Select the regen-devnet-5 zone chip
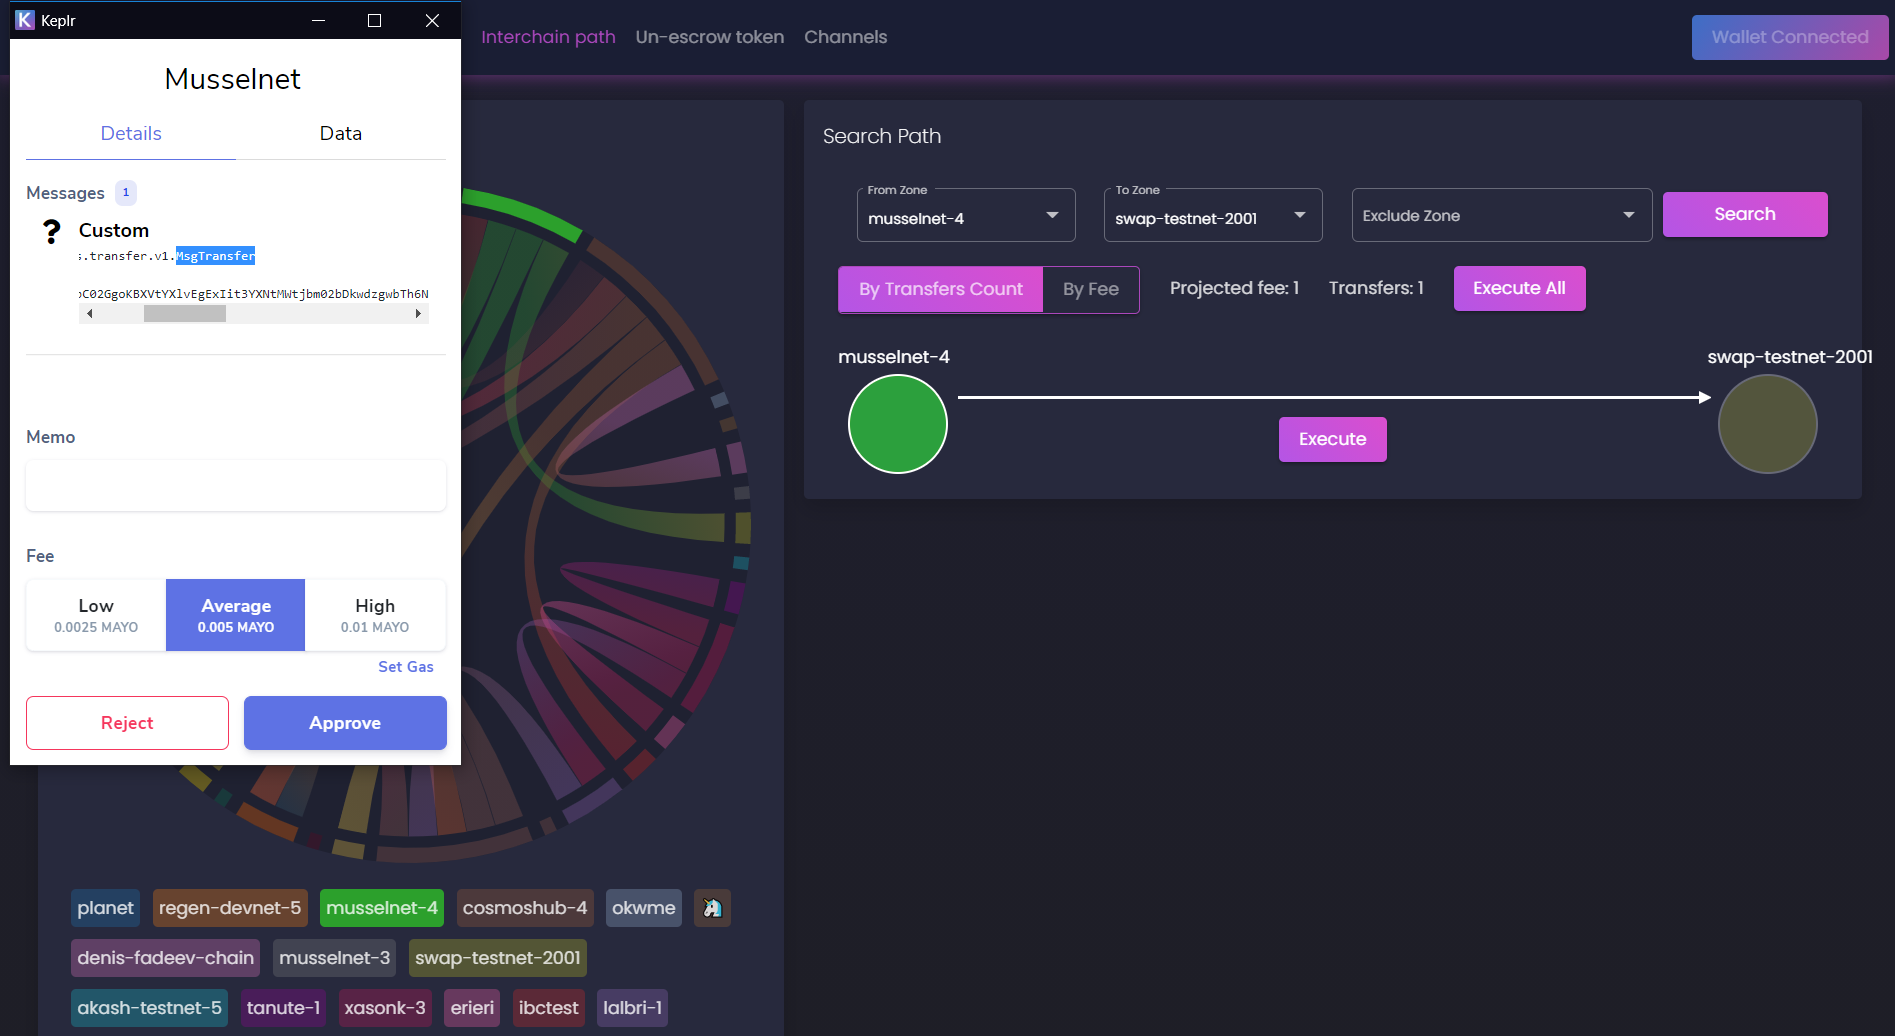 230,908
